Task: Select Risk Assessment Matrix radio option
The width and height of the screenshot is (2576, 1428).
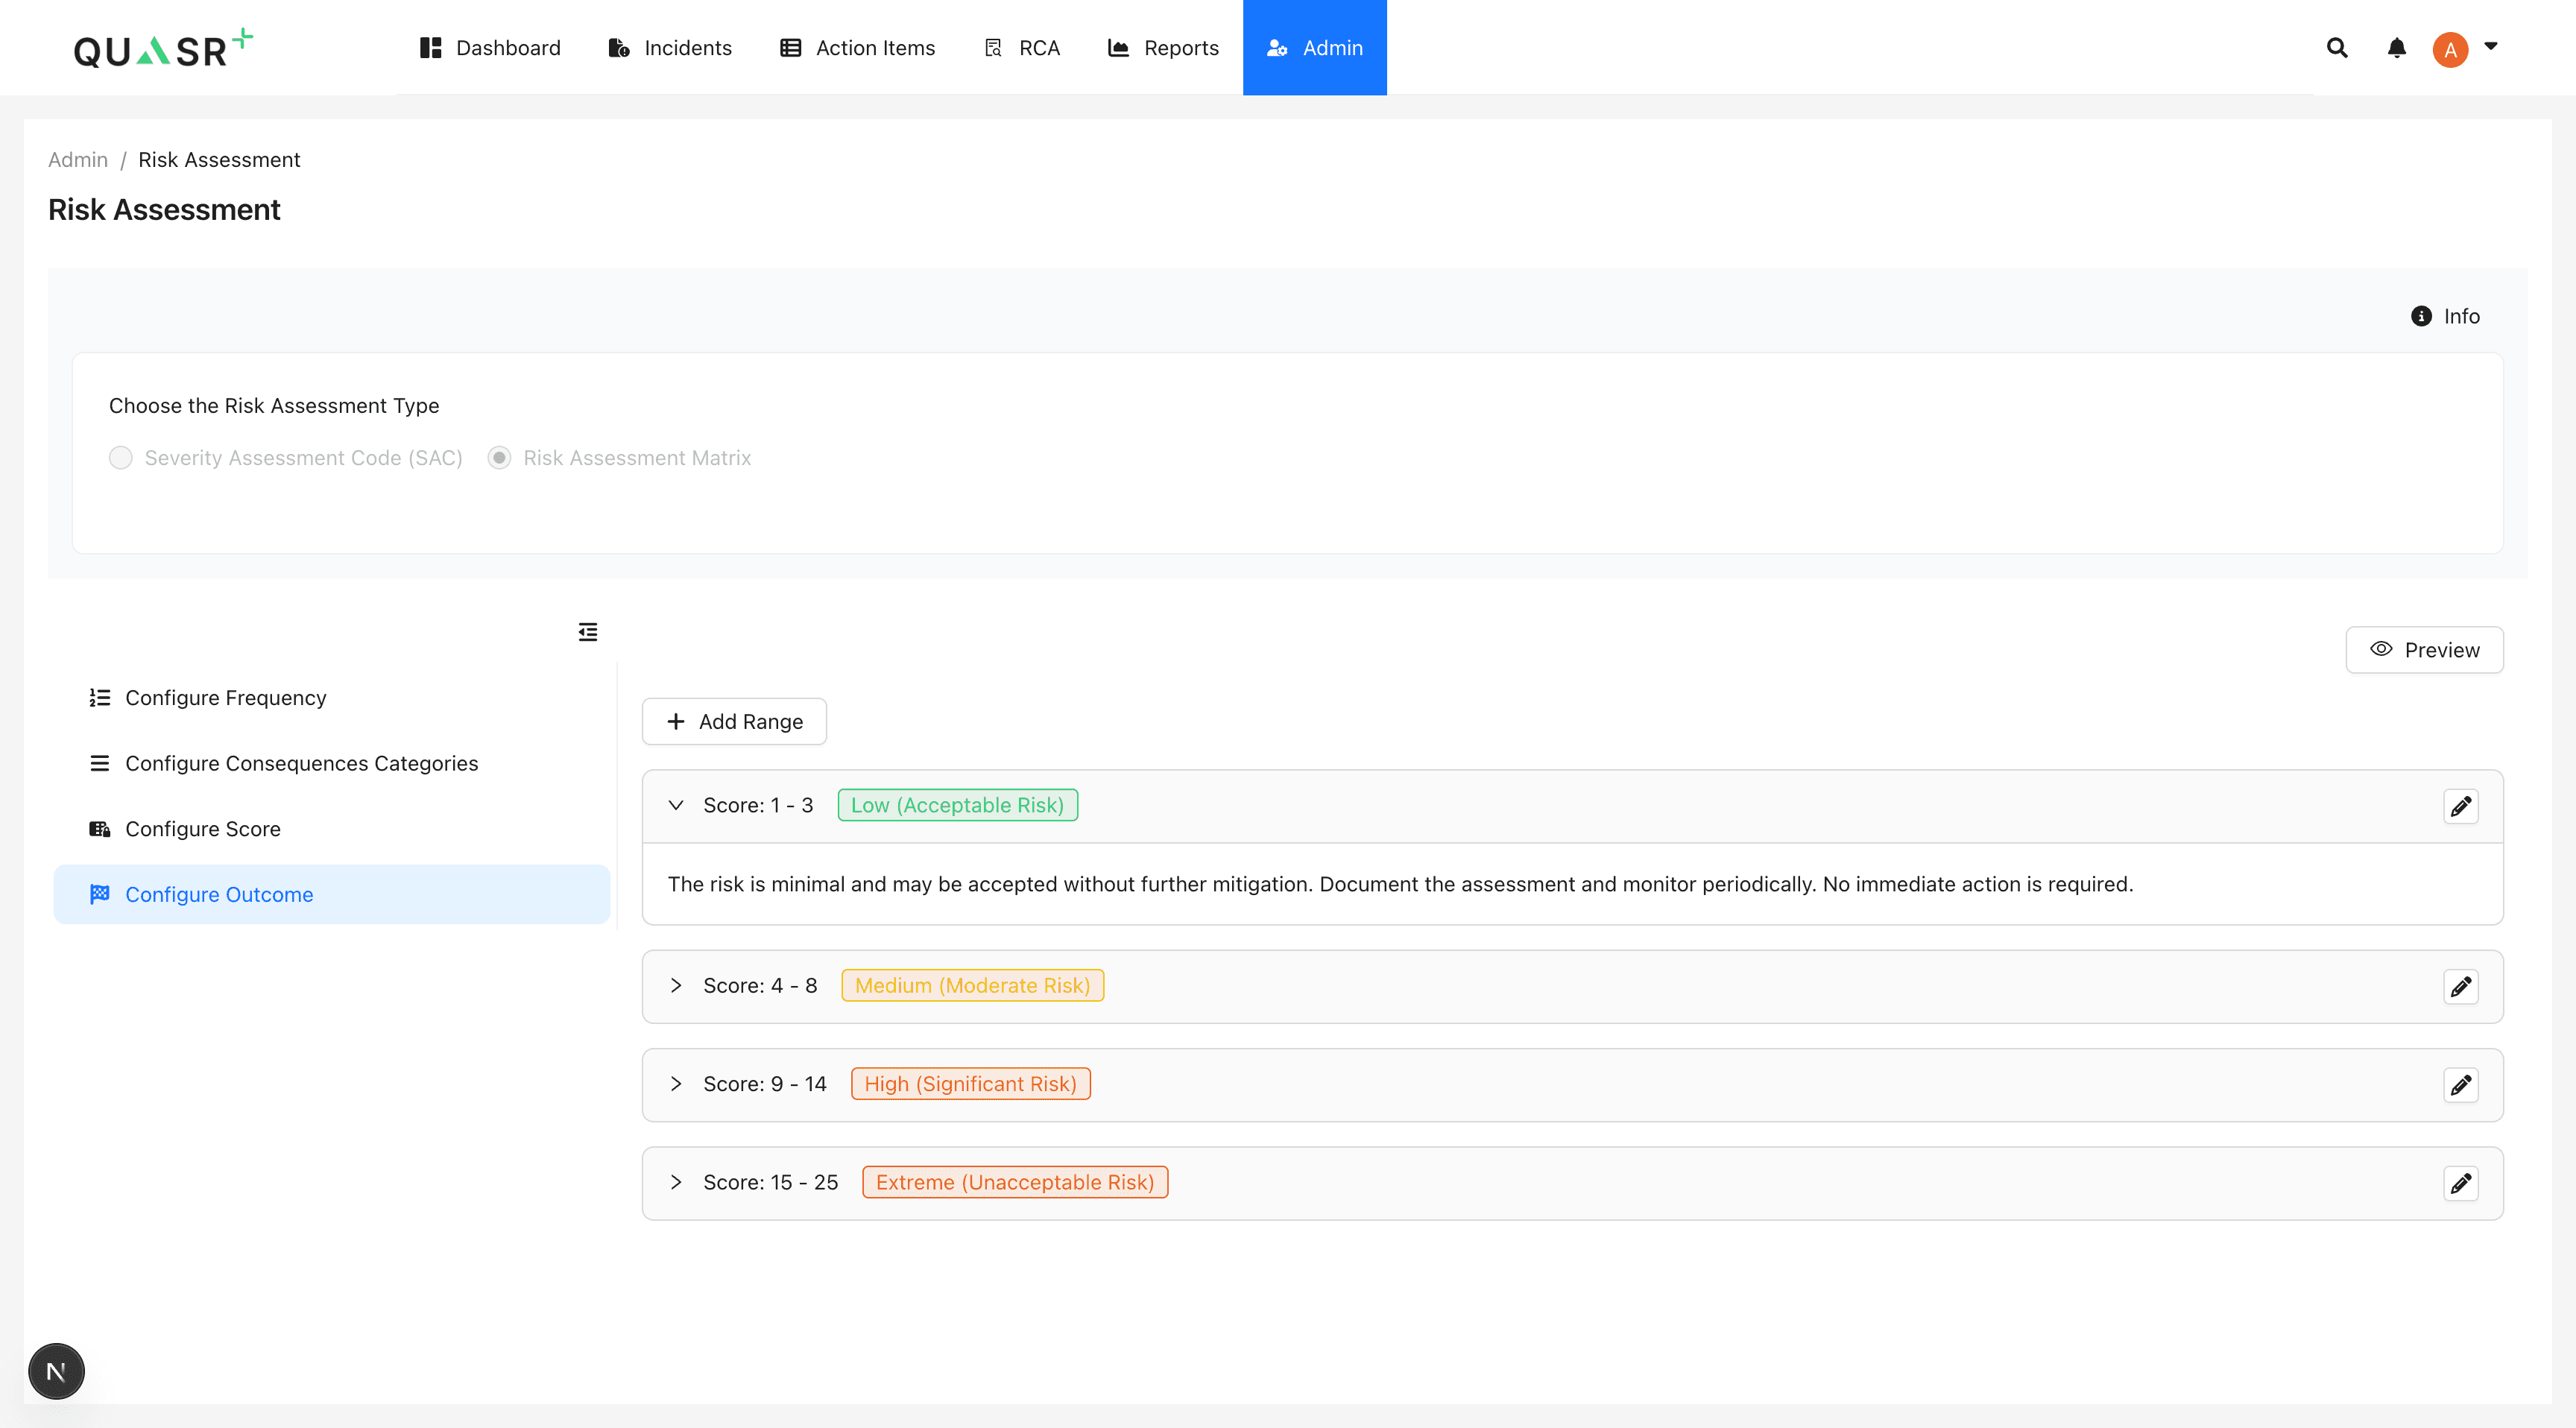Action: 499,458
